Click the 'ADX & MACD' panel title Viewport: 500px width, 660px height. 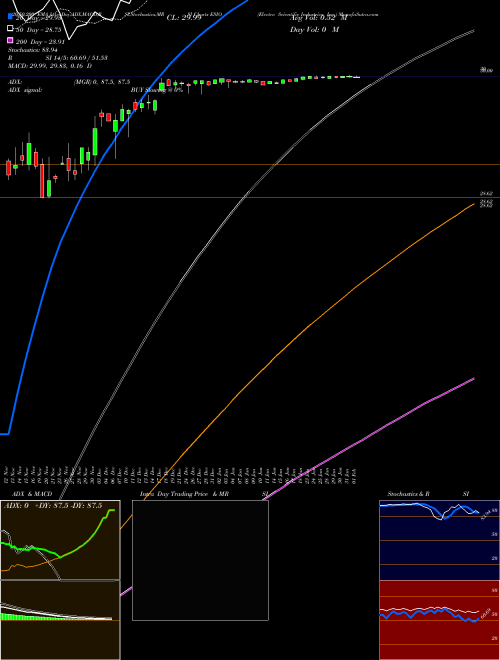32,494
